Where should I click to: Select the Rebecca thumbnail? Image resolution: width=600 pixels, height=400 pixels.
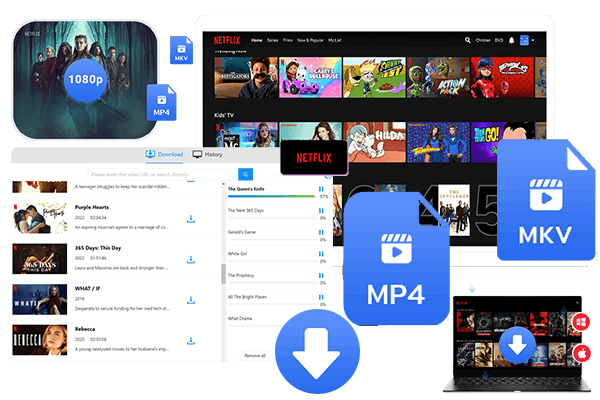pos(40,340)
